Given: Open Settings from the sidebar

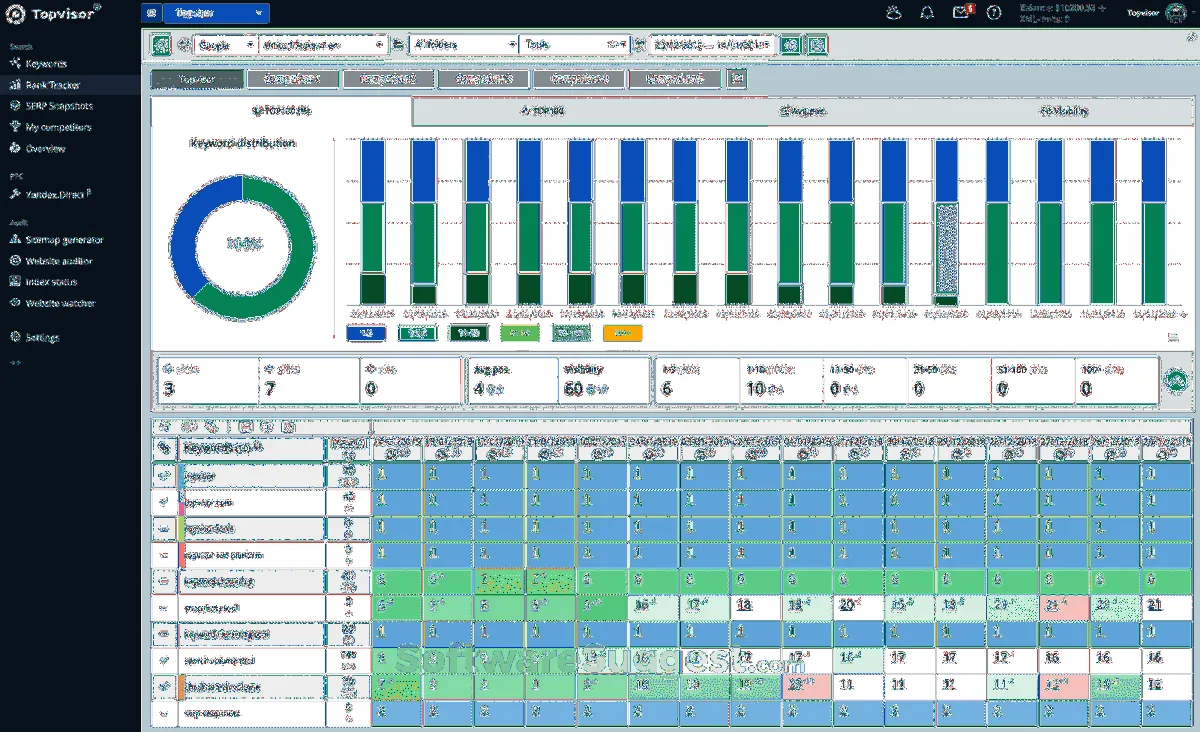Looking at the screenshot, I should tap(42, 338).
